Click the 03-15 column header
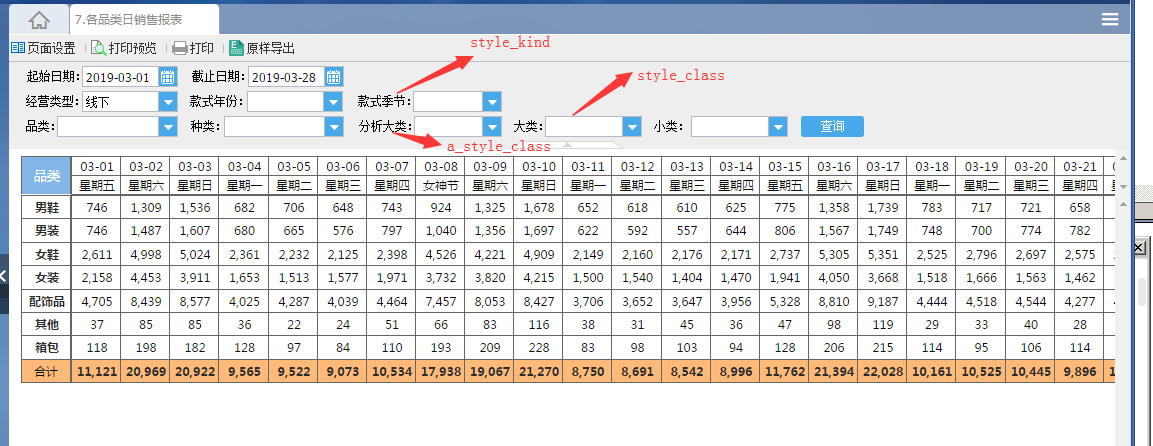The width and height of the screenshot is (1153, 446). coord(785,166)
